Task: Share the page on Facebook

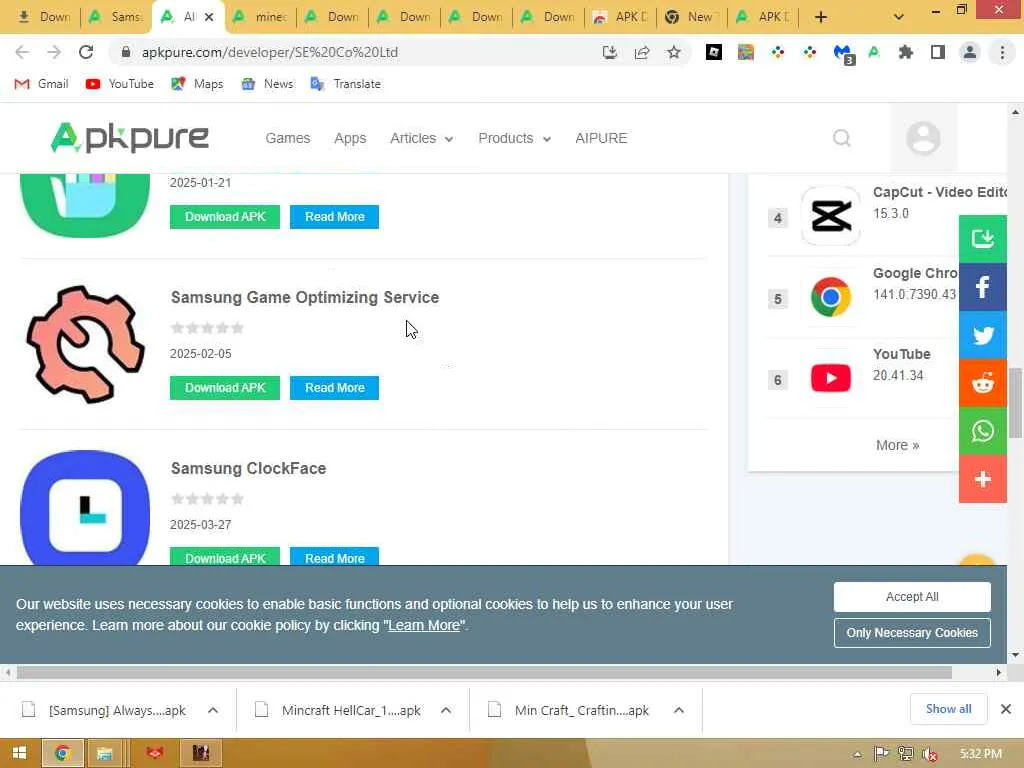Action: pyautogui.click(x=982, y=287)
